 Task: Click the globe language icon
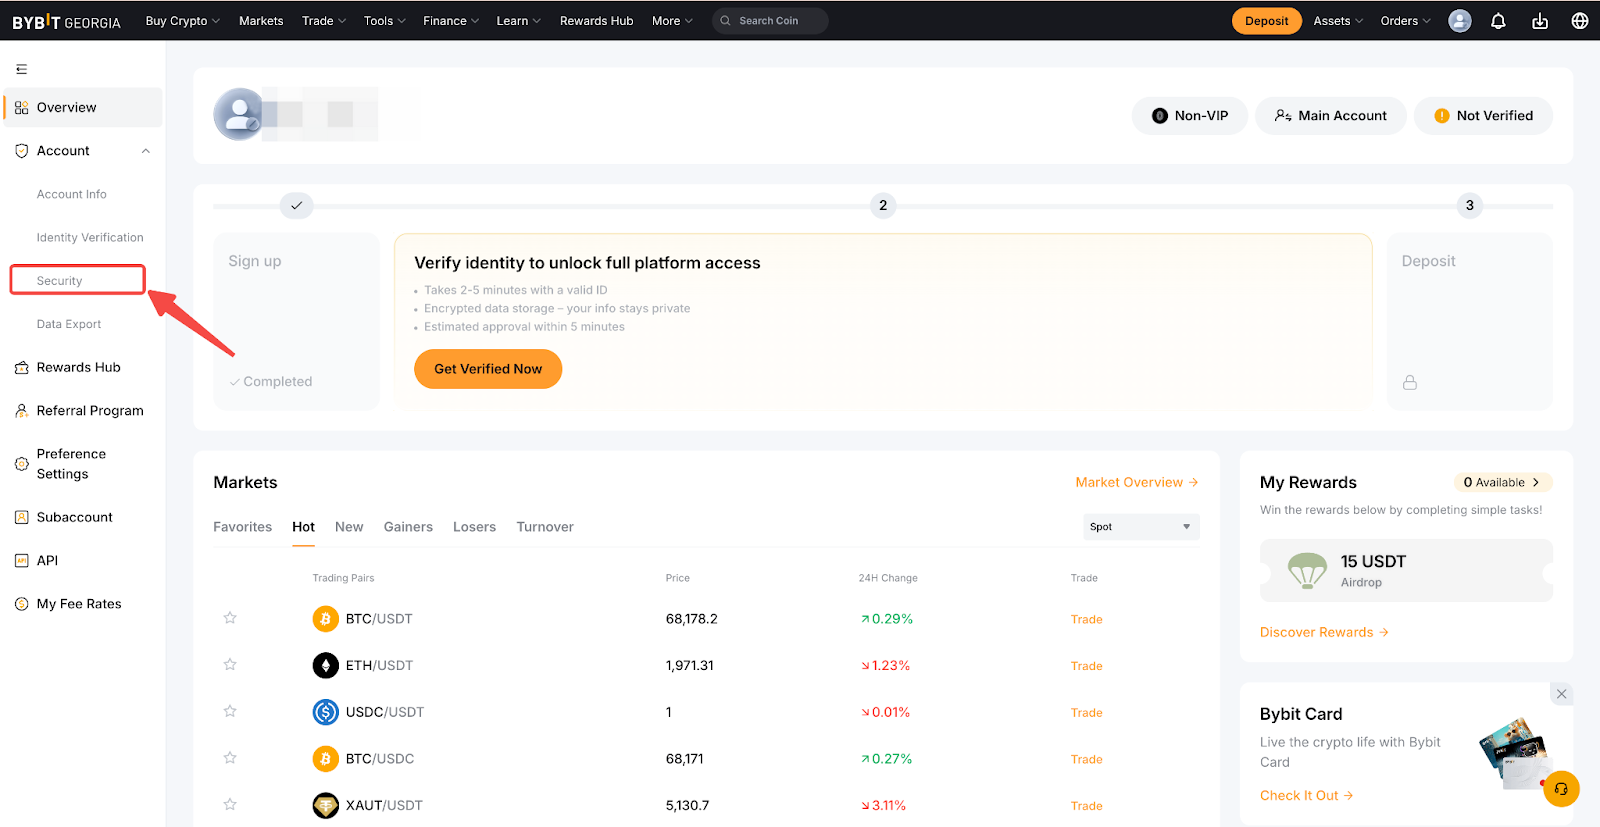point(1580,21)
